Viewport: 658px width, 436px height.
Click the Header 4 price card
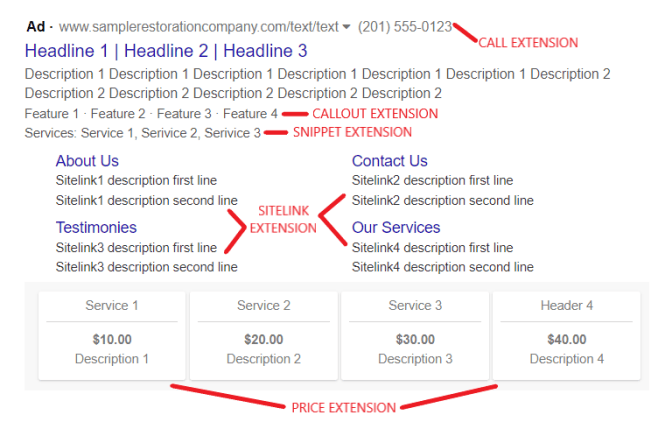point(566,336)
